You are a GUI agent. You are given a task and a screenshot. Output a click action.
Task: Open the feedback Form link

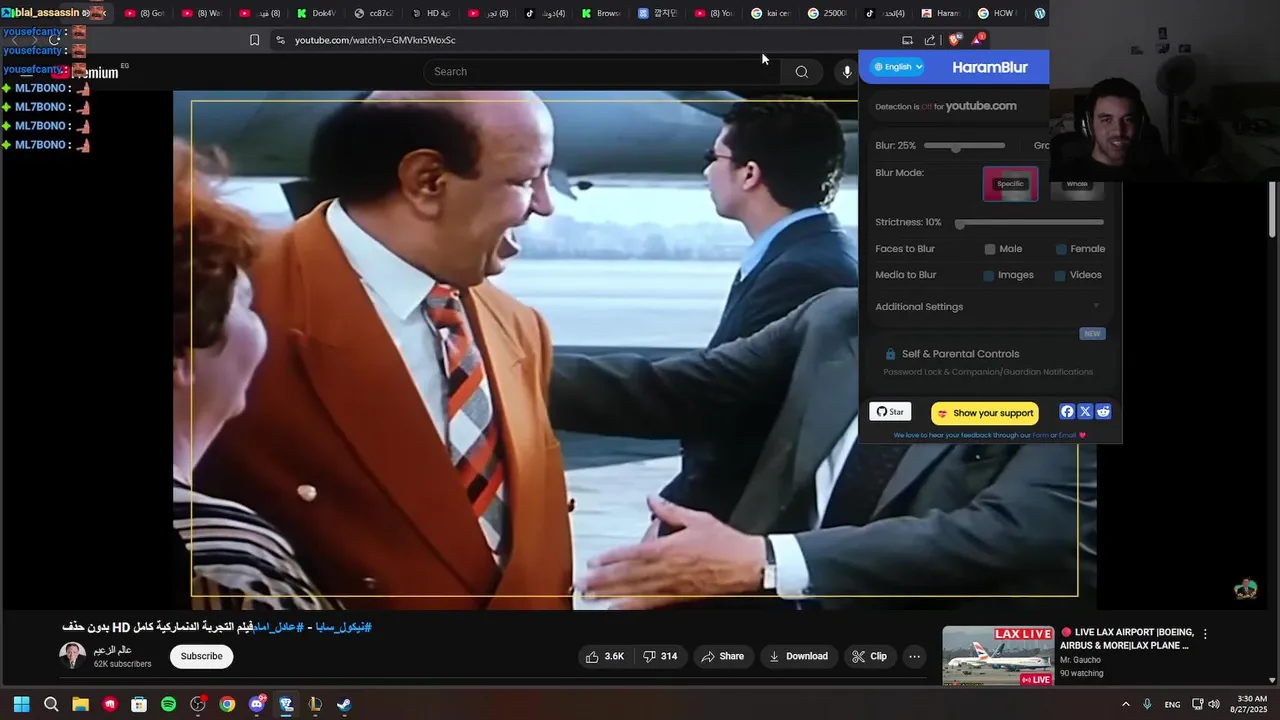1040,435
